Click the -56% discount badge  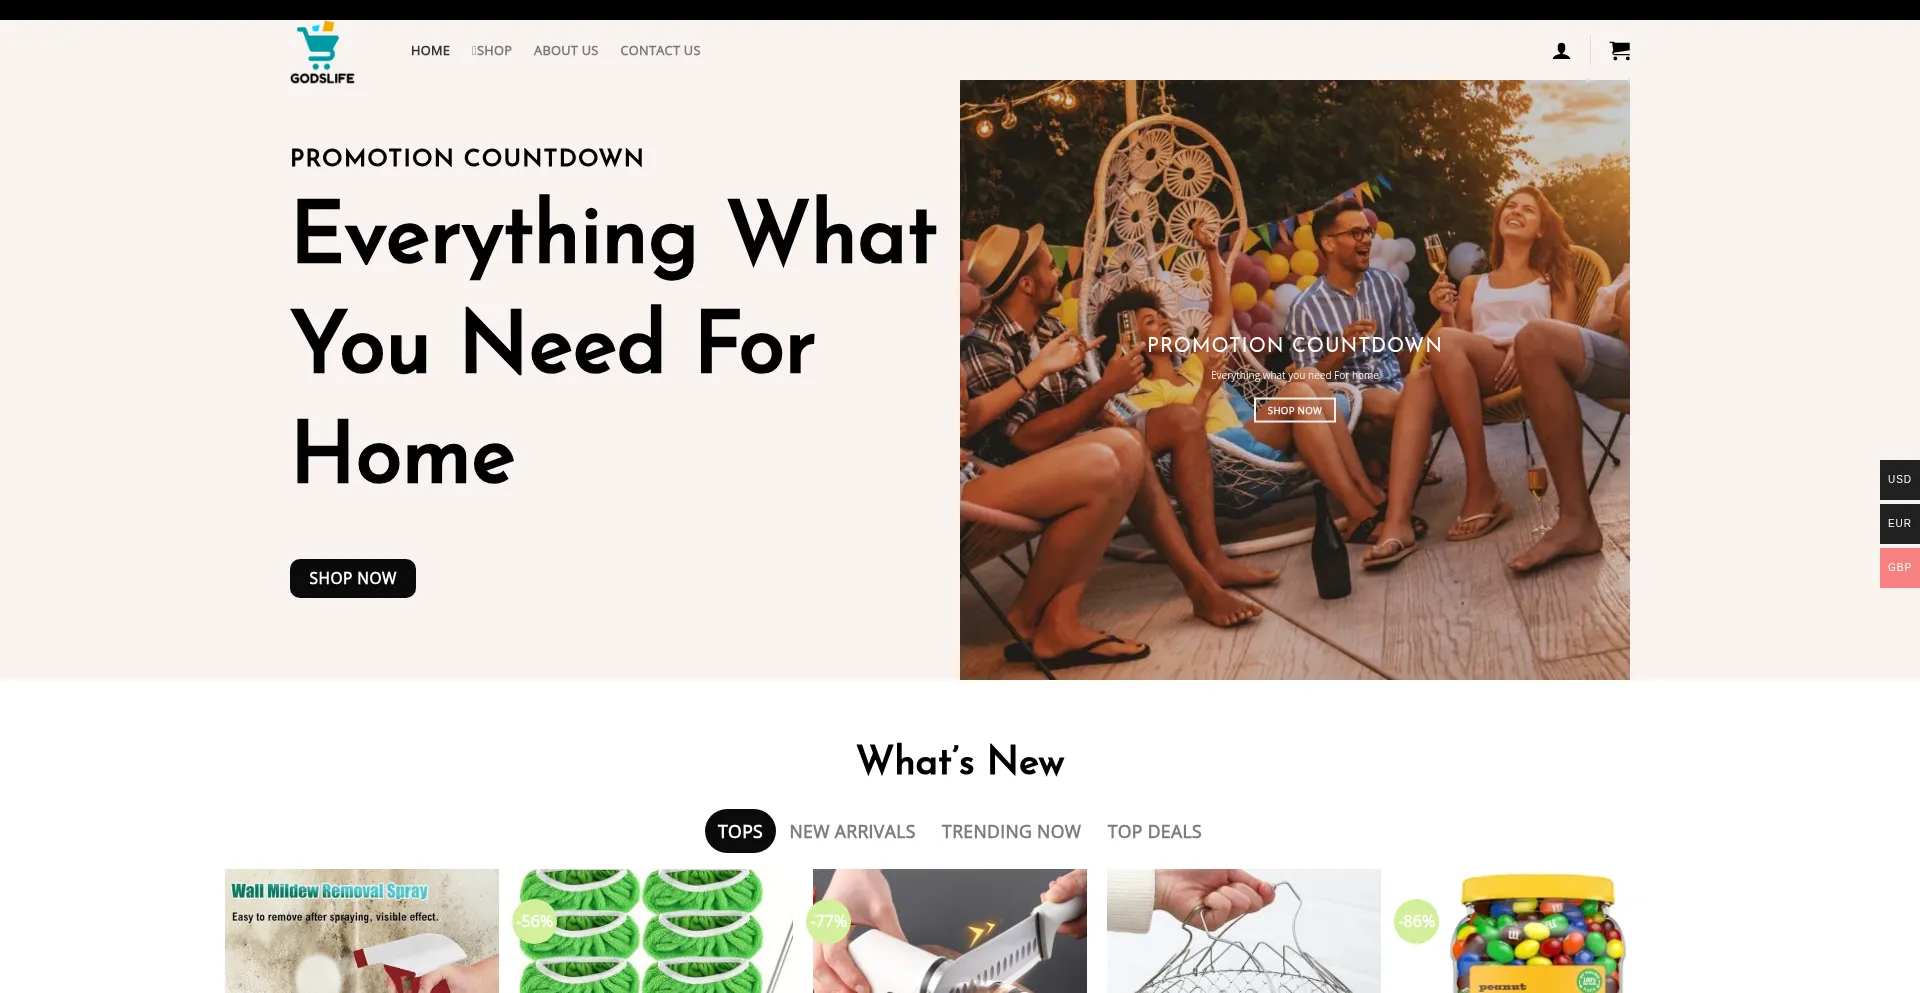(535, 921)
